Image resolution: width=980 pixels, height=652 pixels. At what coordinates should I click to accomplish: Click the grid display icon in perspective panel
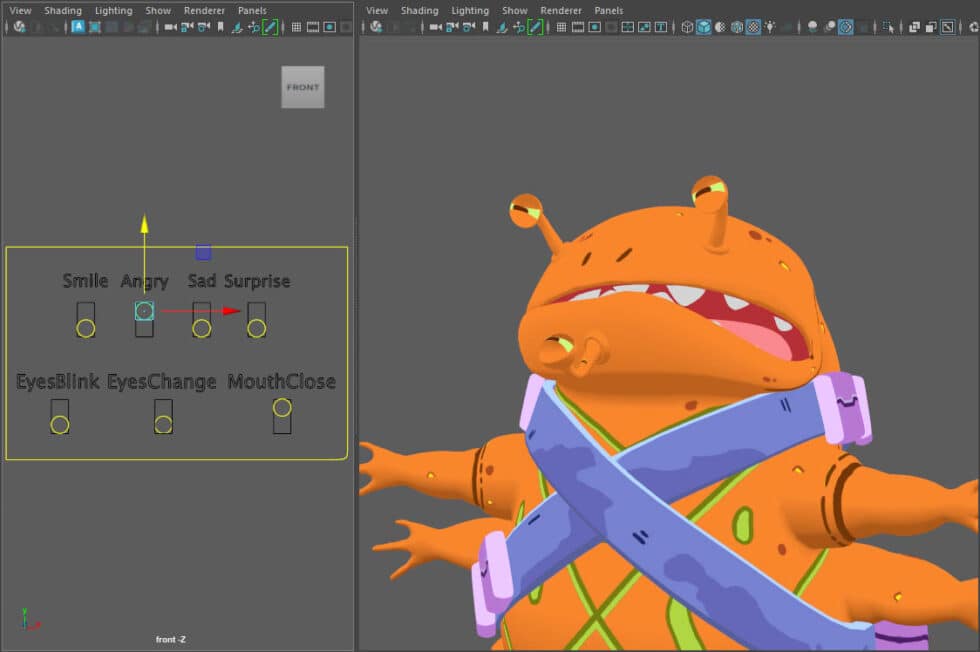(x=560, y=27)
